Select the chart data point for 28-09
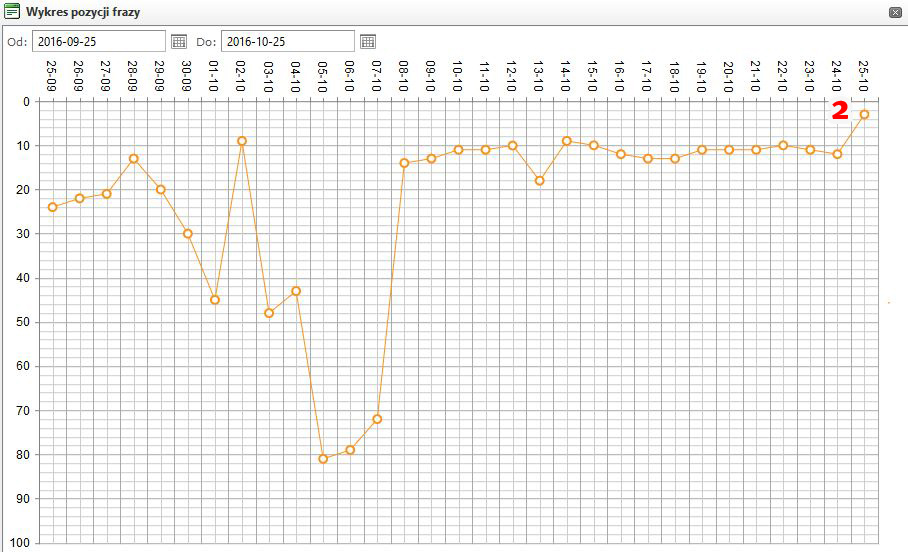Screen dimensions: 908x552 134,158
